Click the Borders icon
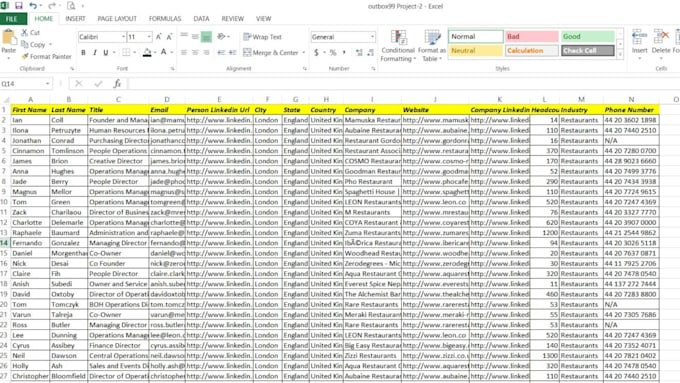 (126, 52)
